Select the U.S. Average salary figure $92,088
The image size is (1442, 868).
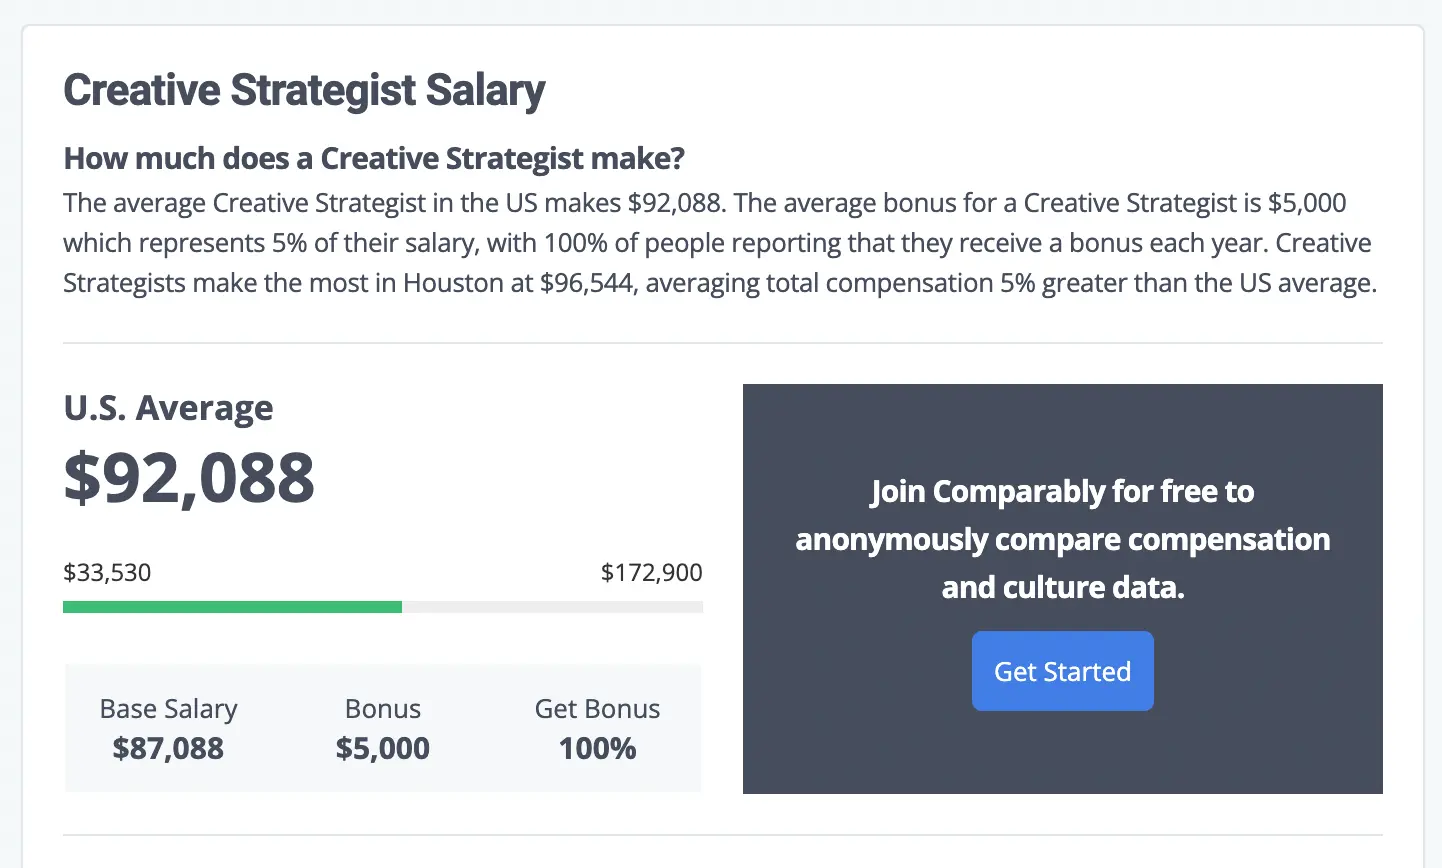(189, 478)
